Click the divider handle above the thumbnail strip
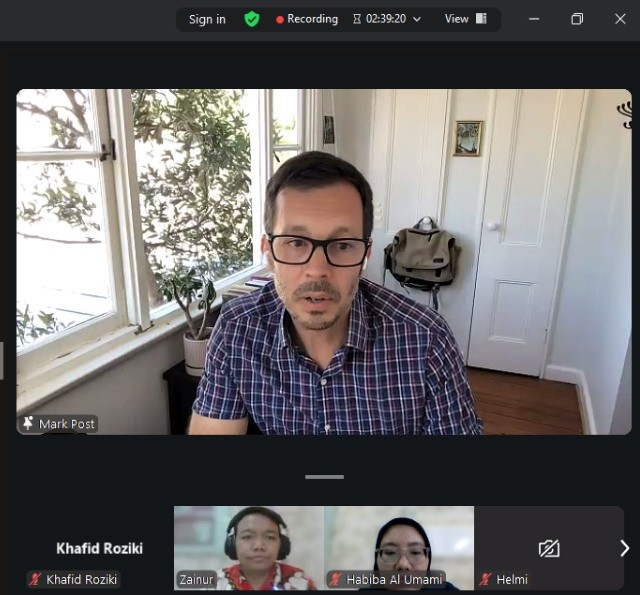The image size is (640, 595). coord(324,477)
